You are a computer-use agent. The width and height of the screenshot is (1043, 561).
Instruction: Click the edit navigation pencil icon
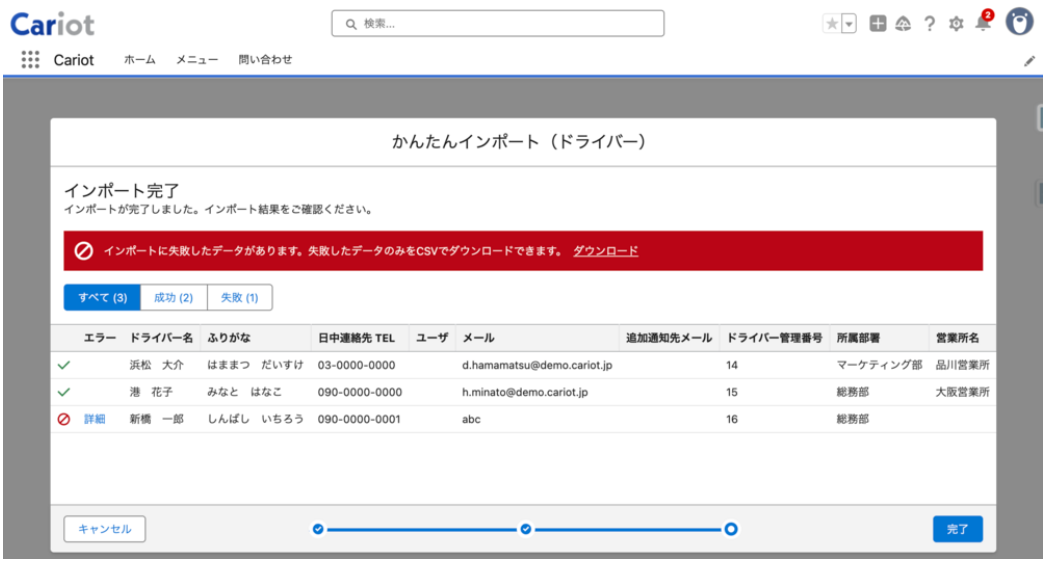[1029, 61]
